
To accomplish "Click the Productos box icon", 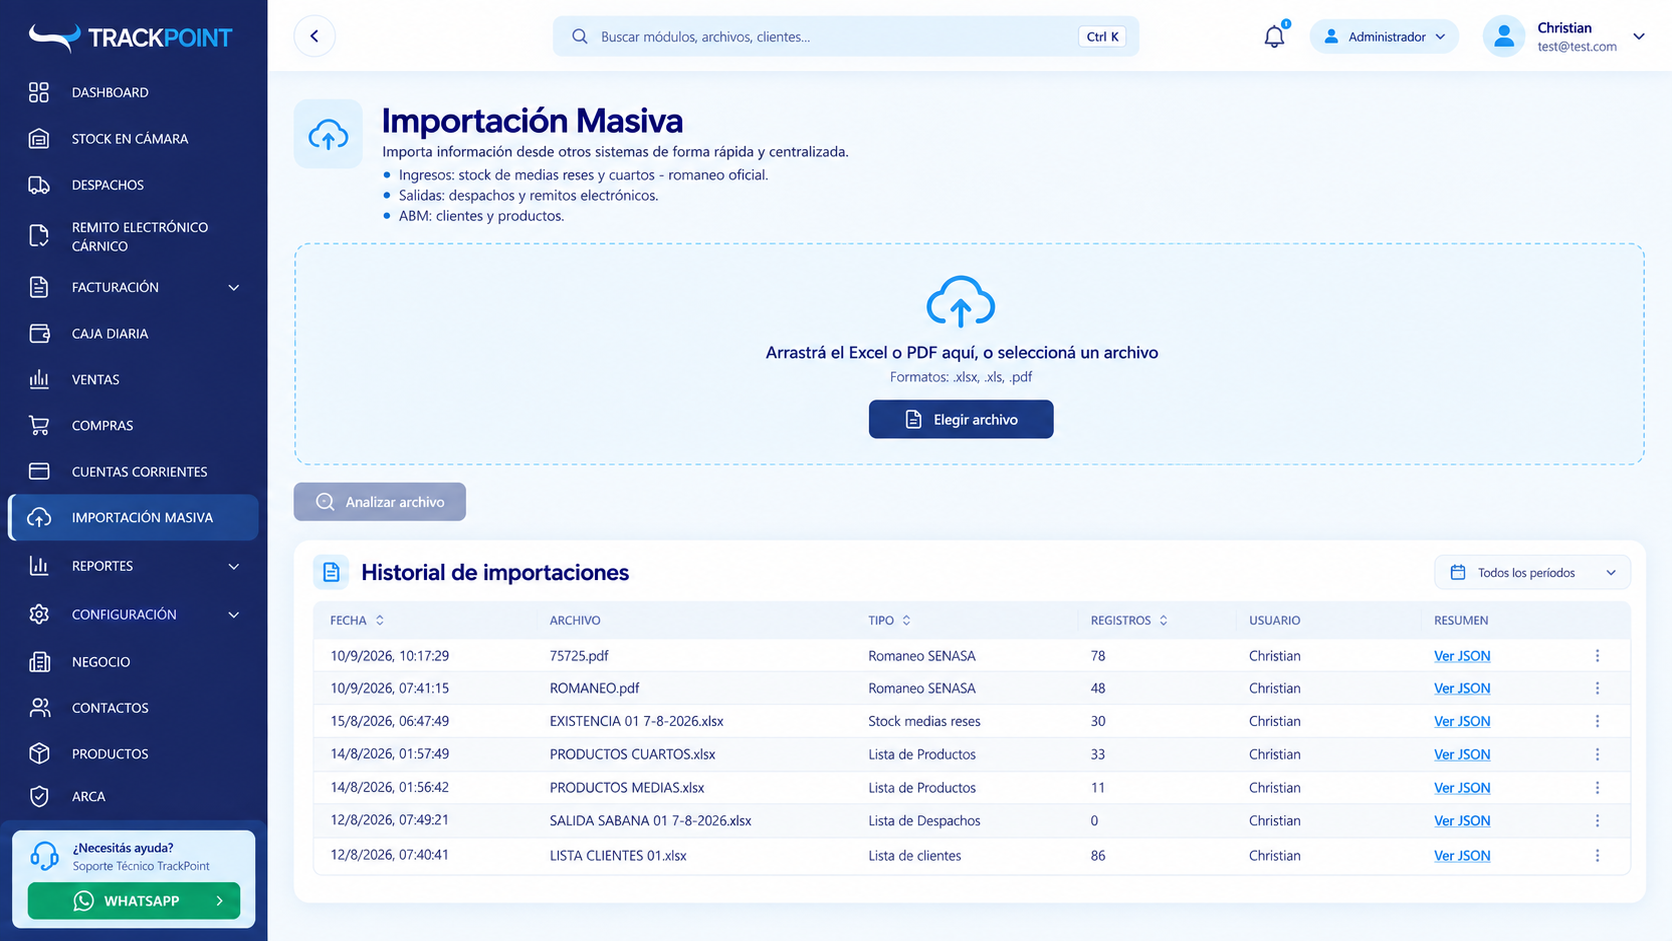I will pos(39,753).
